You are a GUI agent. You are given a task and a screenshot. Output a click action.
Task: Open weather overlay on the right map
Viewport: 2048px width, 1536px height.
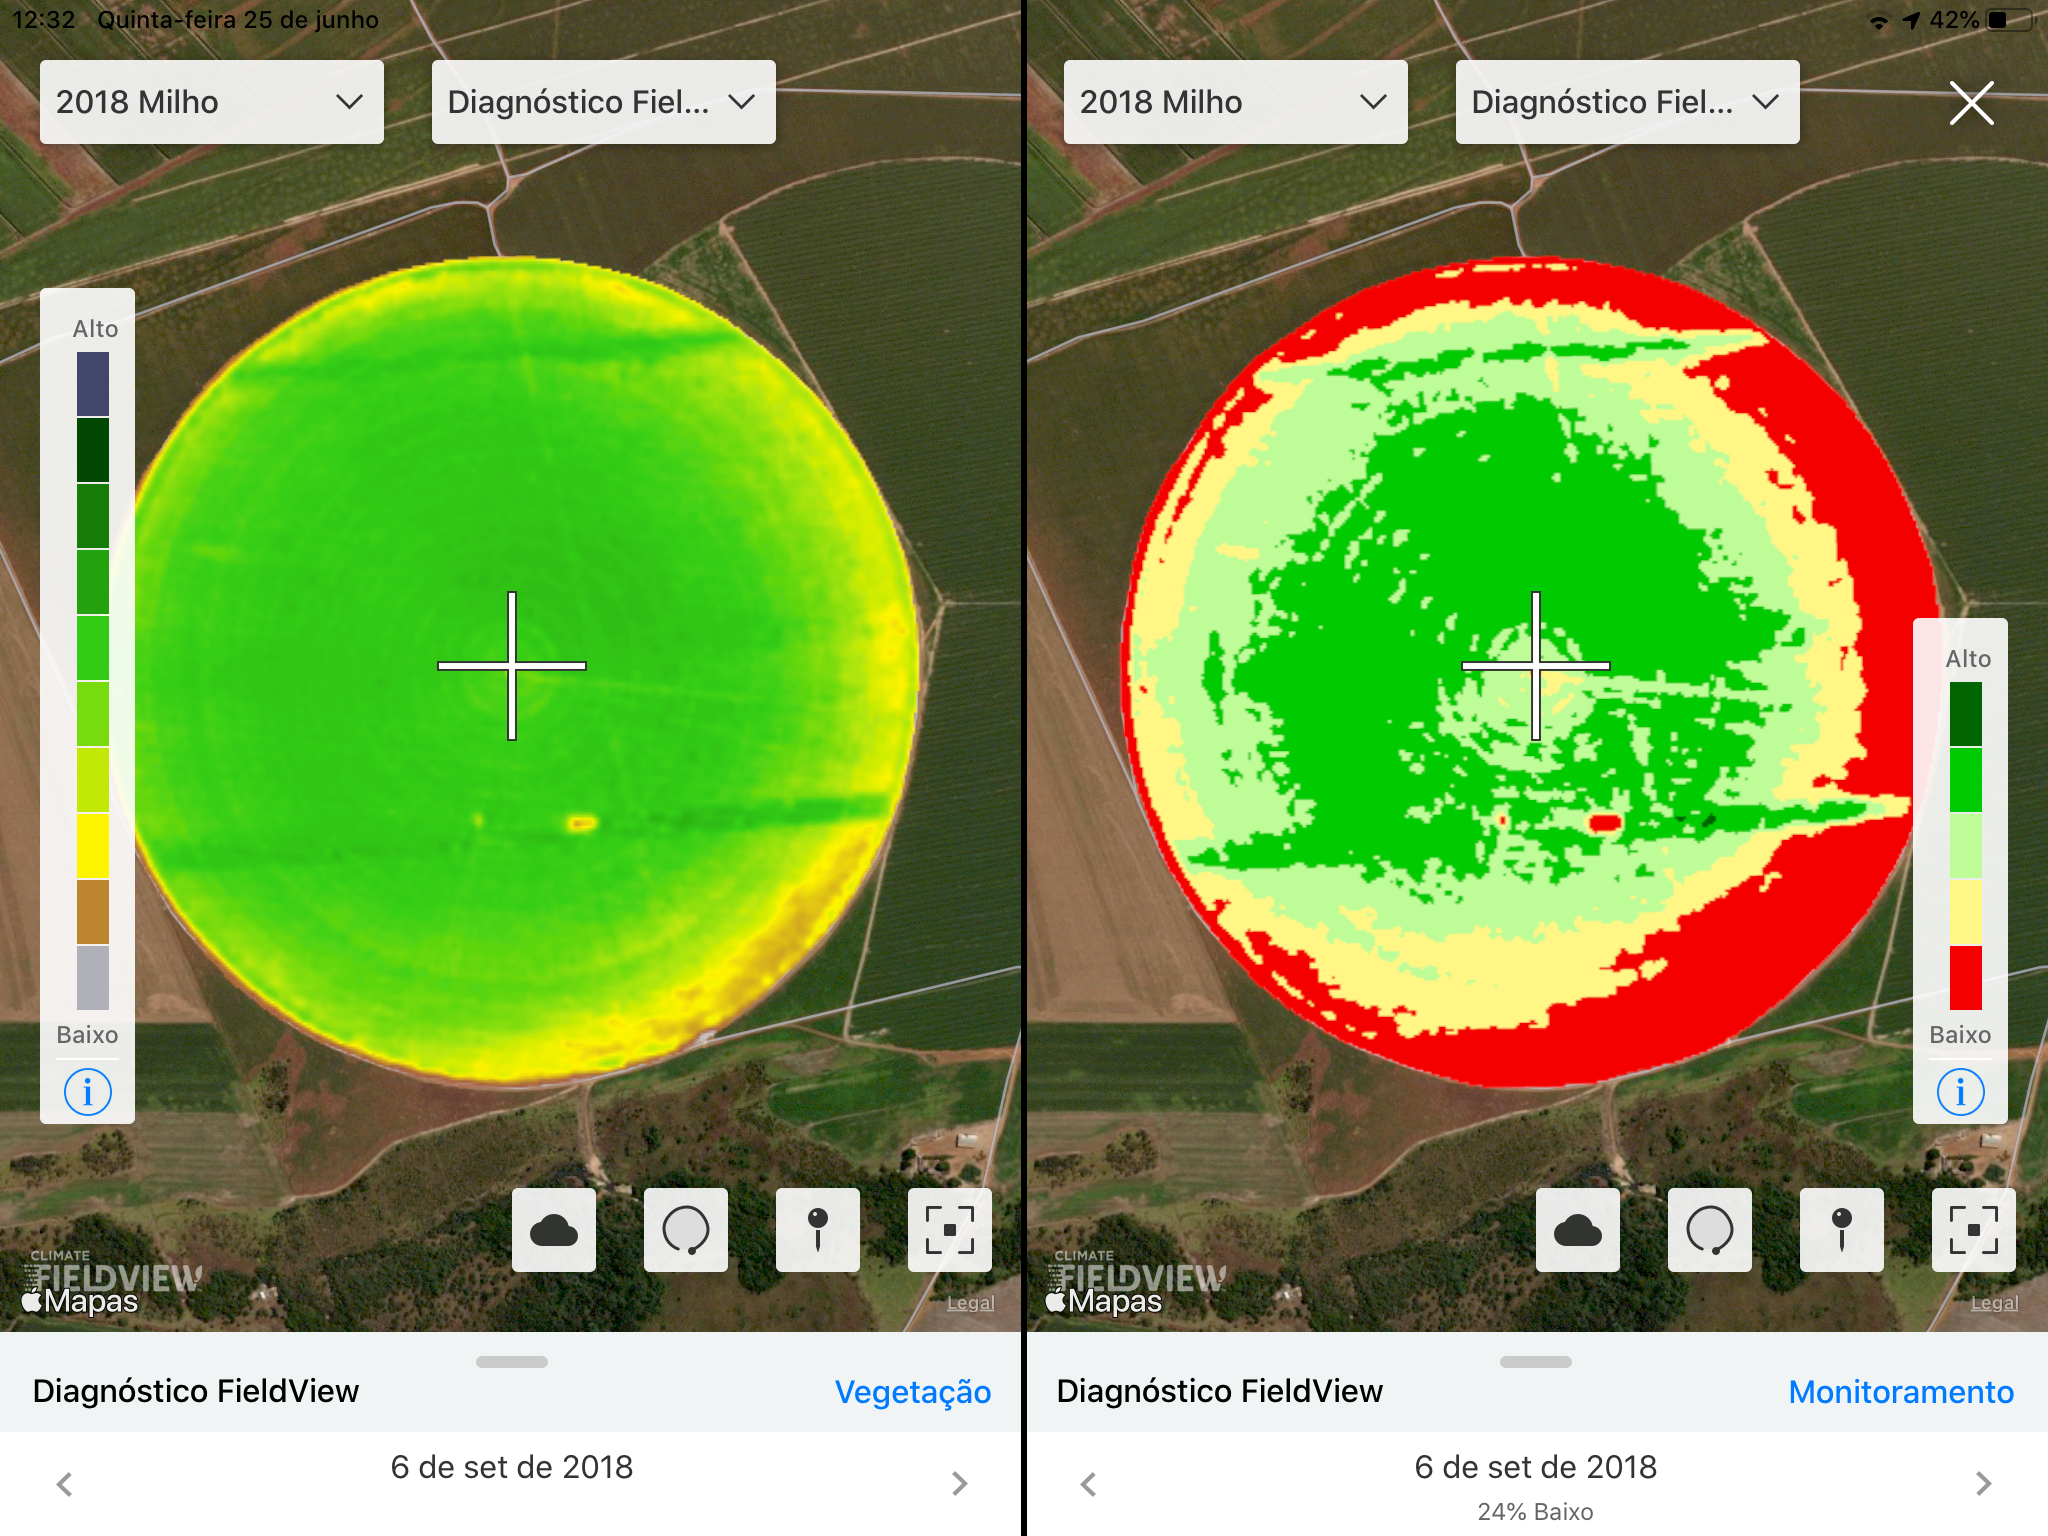tap(1577, 1230)
